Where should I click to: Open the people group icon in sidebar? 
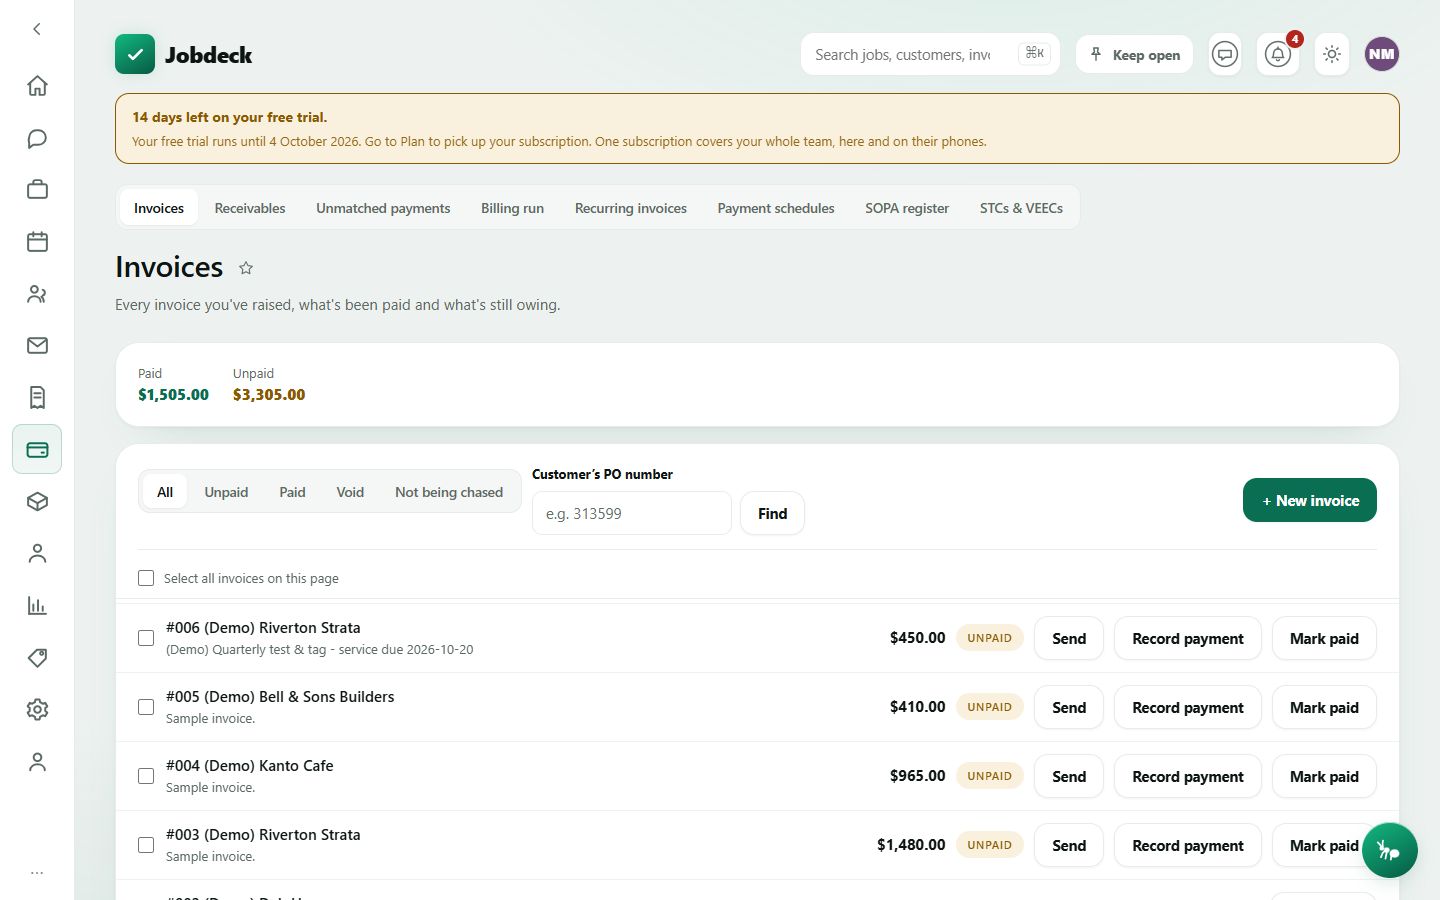[x=37, y=294]
